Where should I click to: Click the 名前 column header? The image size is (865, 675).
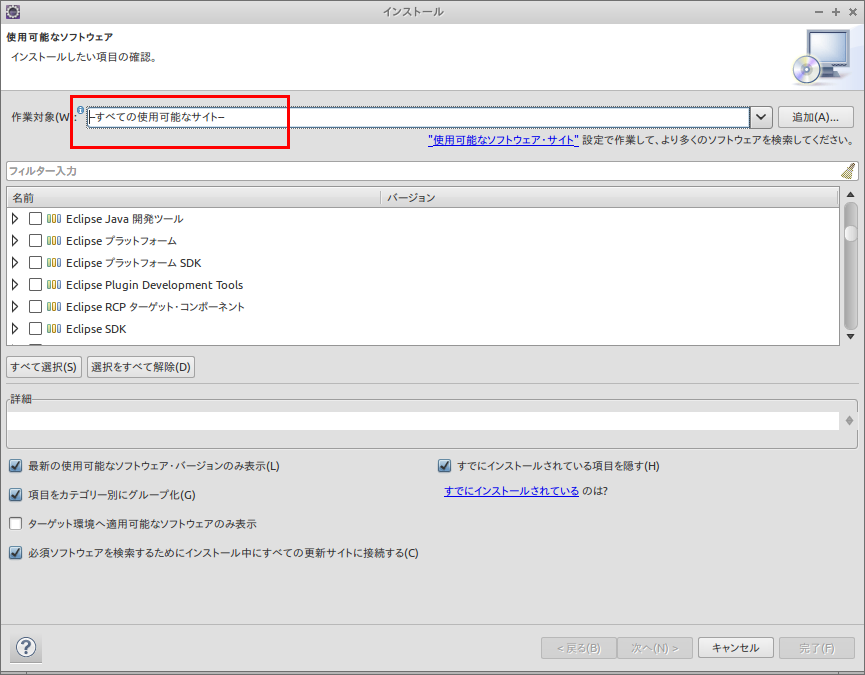190,198
